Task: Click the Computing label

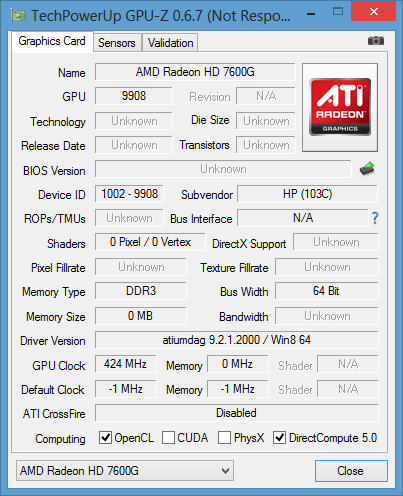Action: [x=60, y=439]
